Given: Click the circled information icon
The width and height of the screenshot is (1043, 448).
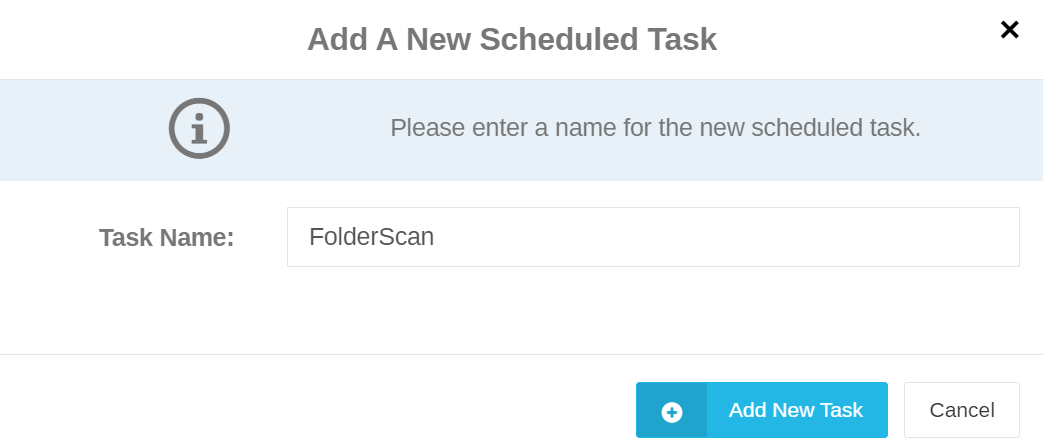Looking at the screenshot, I should tap(199, 128).
